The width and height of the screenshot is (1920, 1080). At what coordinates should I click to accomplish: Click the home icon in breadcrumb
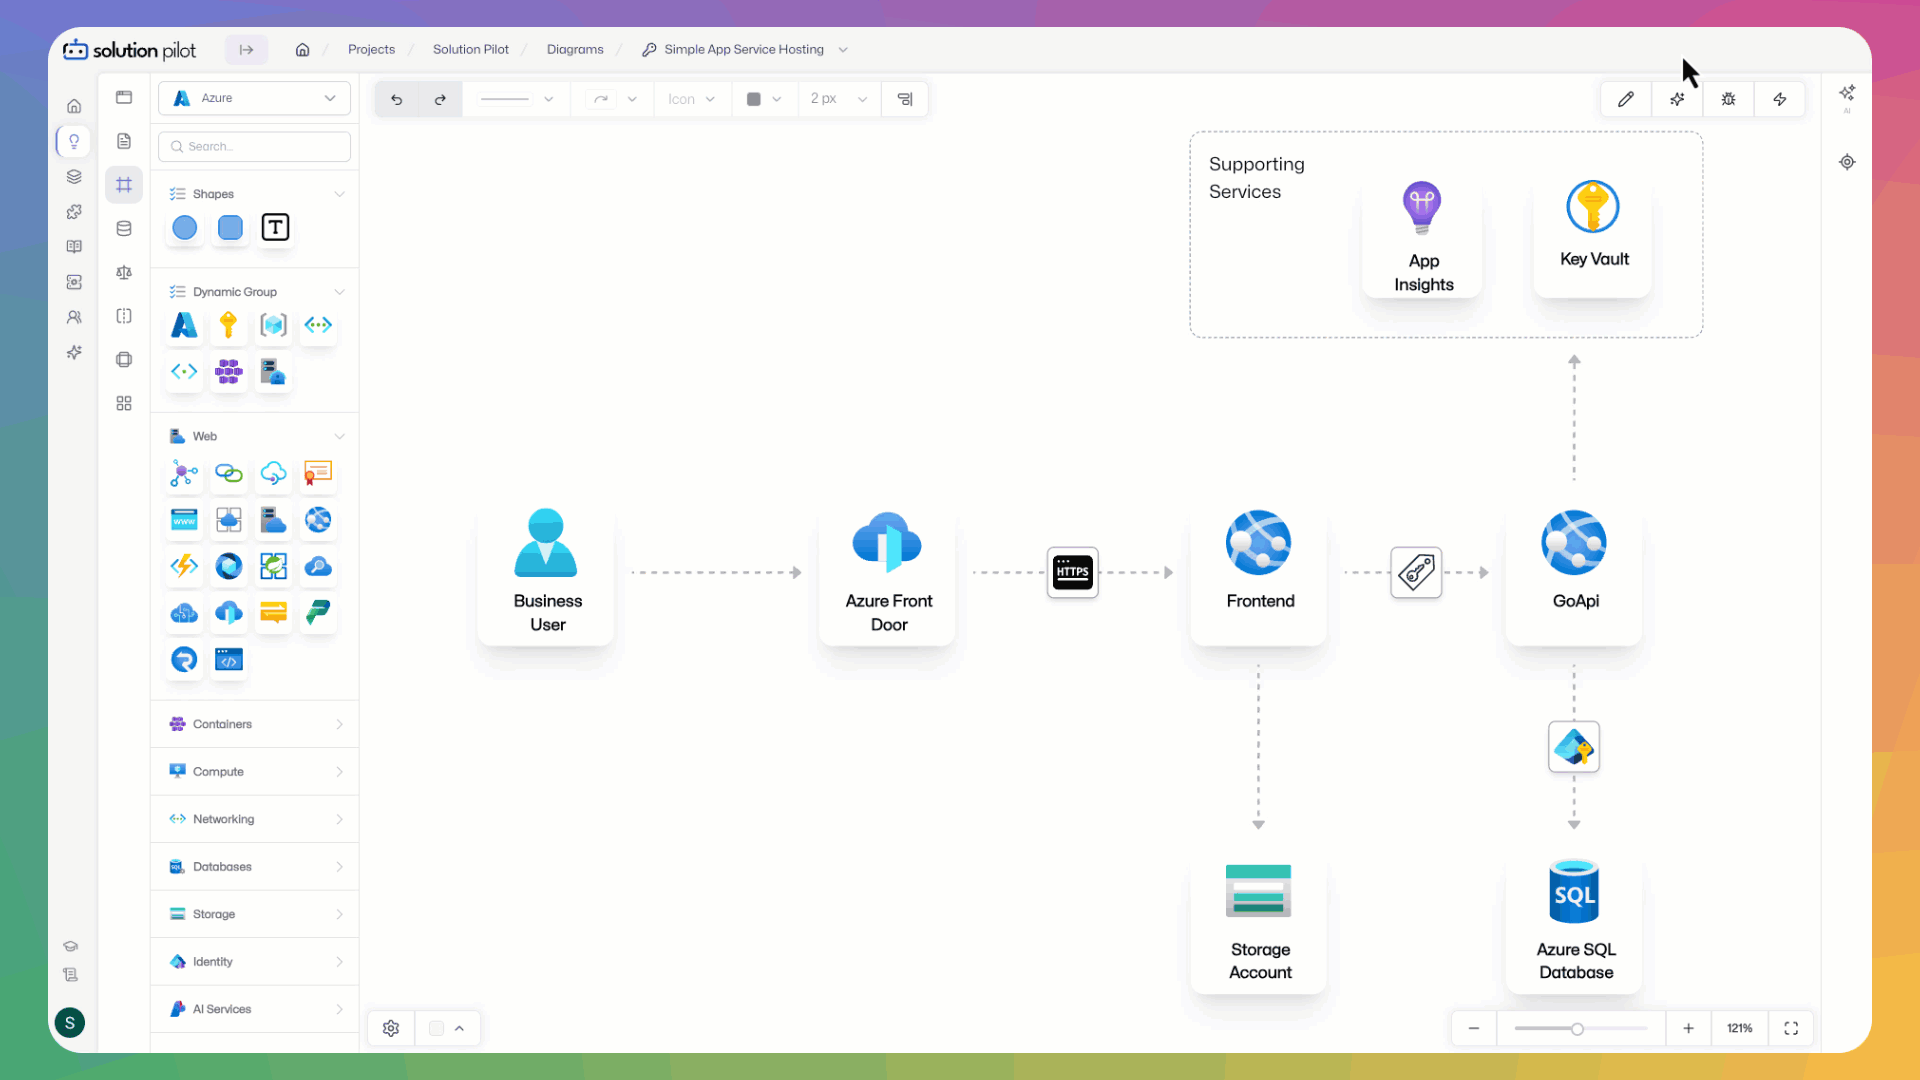click(x=302, y=49)
